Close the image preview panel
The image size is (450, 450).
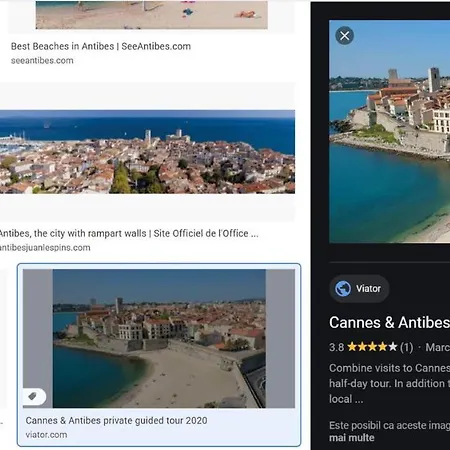345,36
